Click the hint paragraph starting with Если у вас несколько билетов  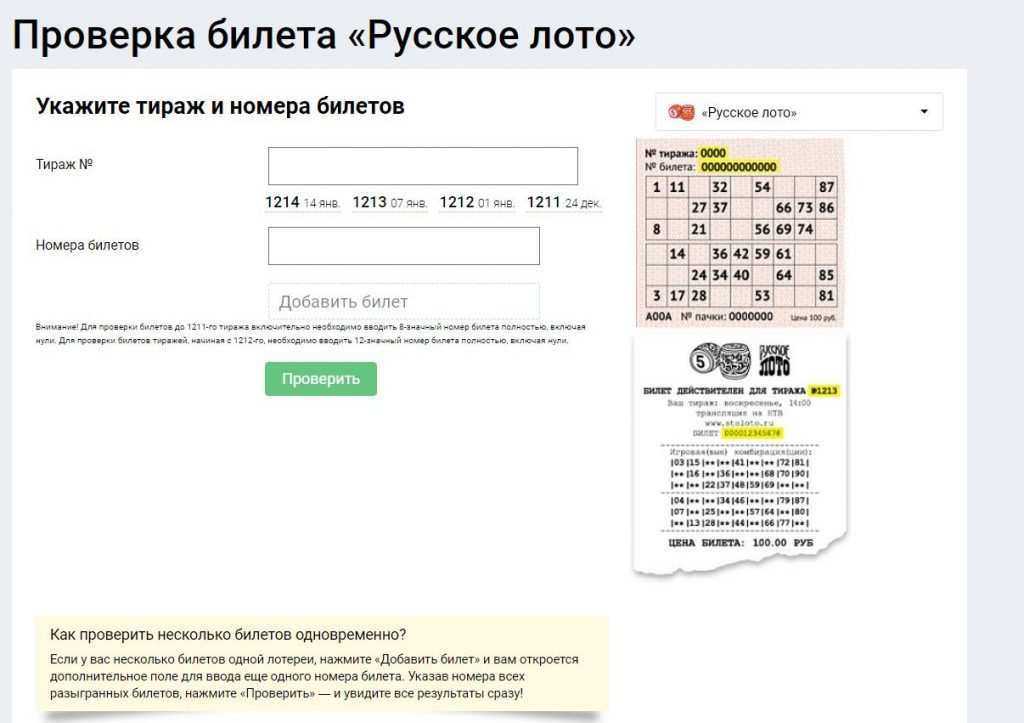[x=314, y=676]
